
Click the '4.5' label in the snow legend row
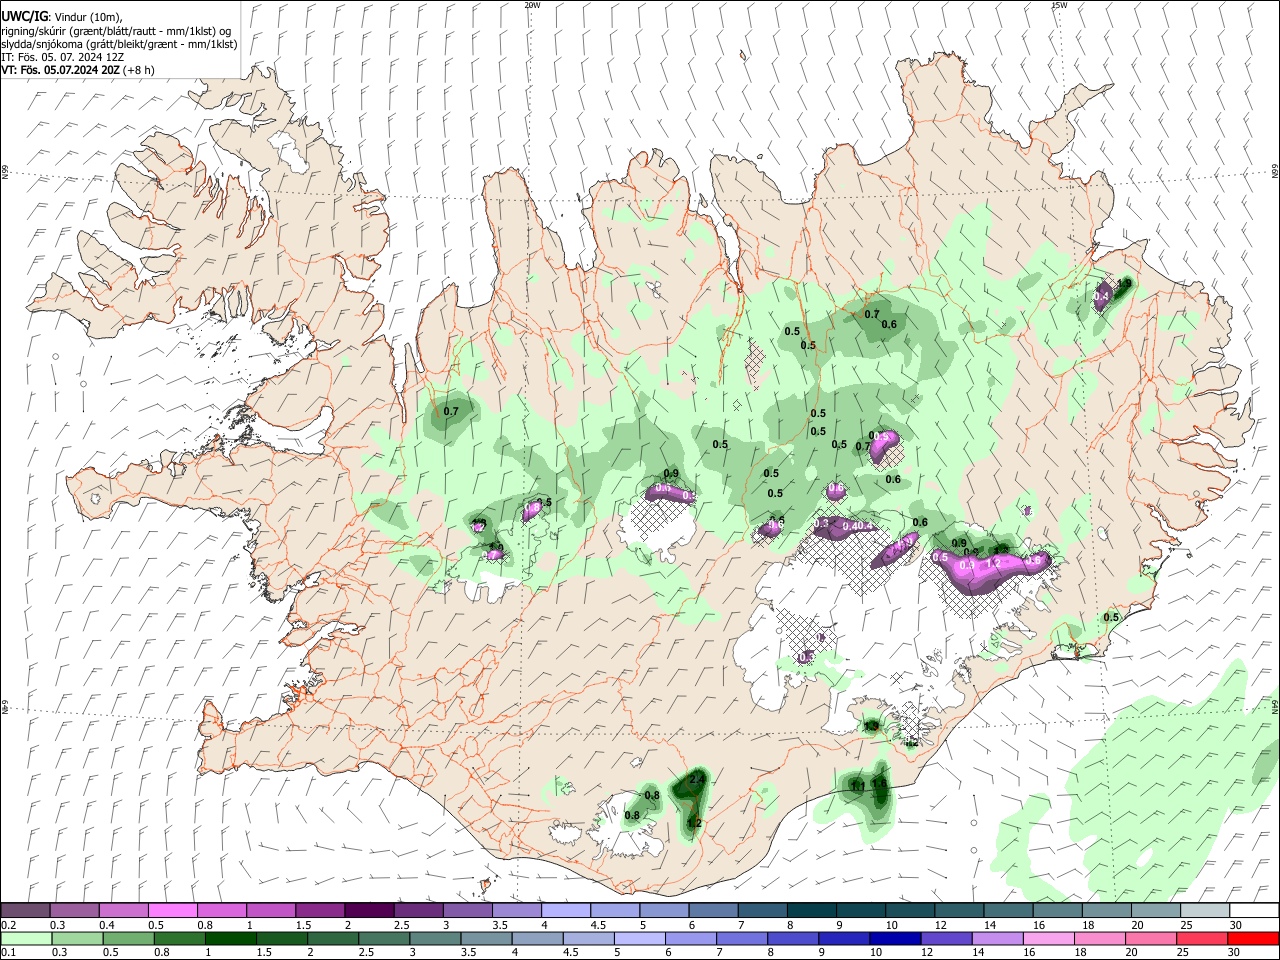pyautogui.click(x=598, y=925)
